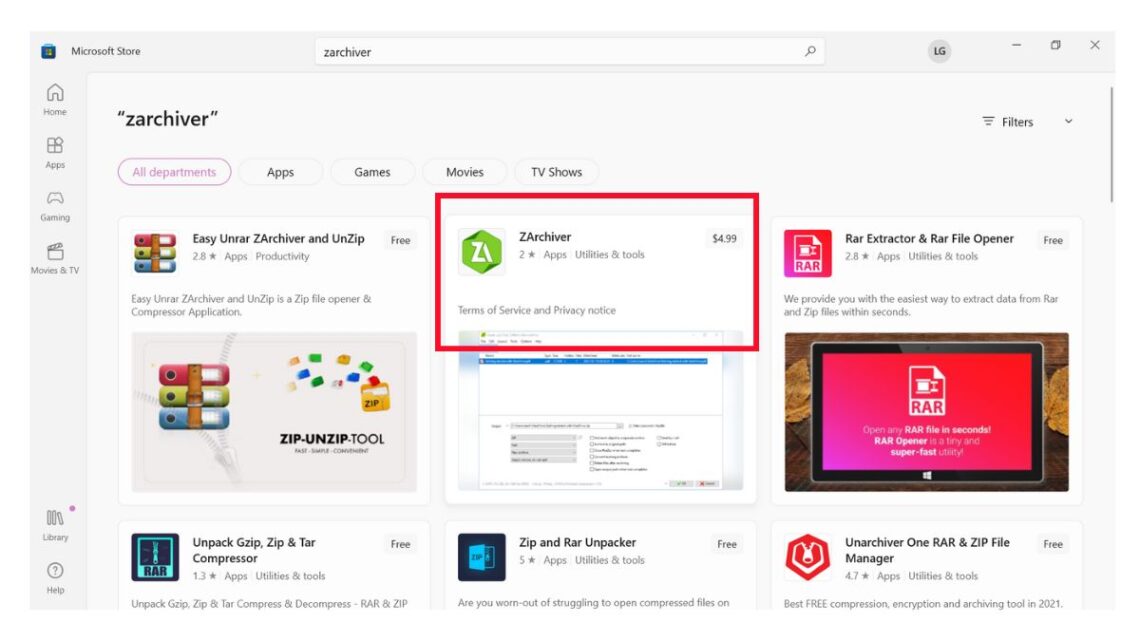The image size is (1140, 641).
Task: Expand the chevron next to Filters
Action: coord(1068,120)
